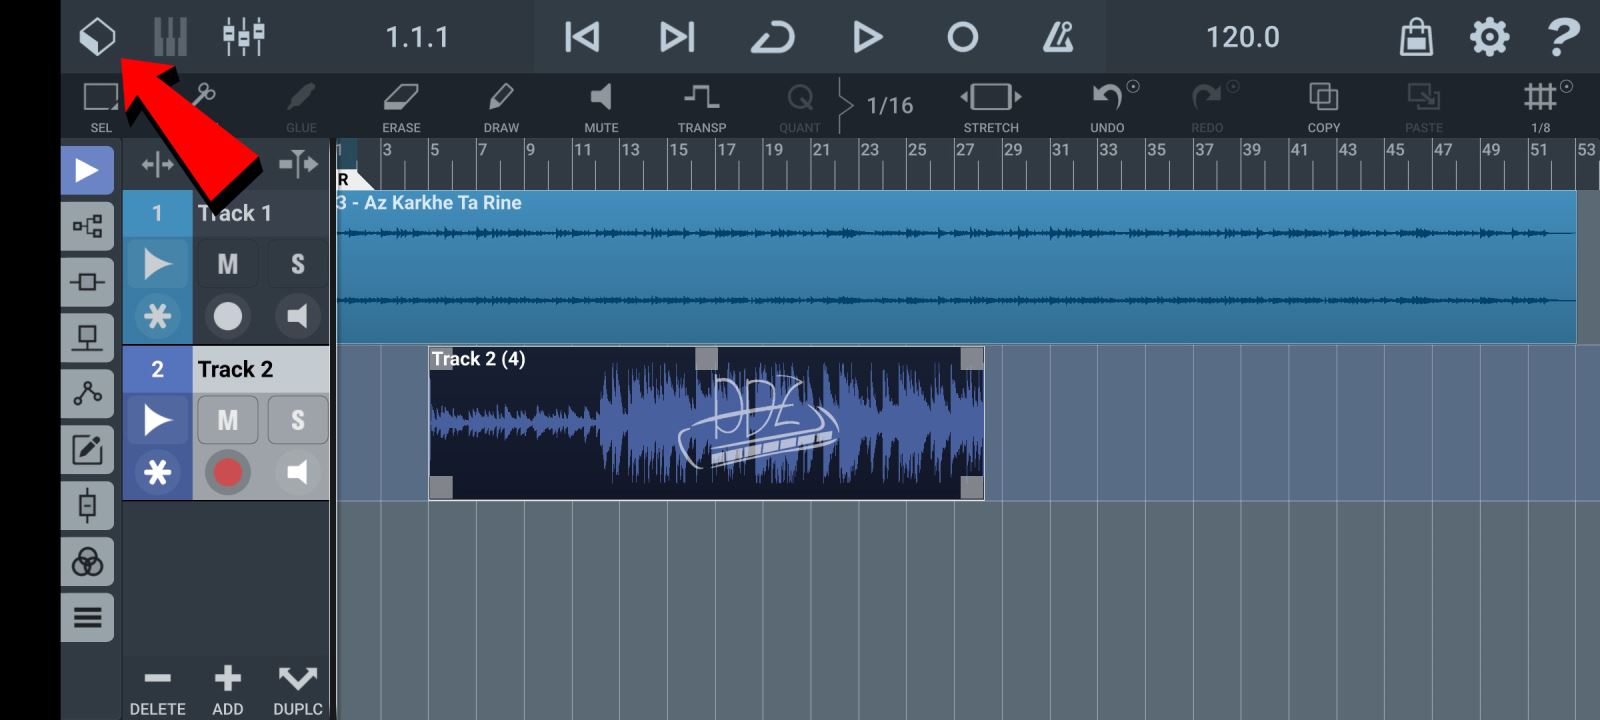Open the piano keyboard view
Image resolution: width=1600 pixels, height=720 pixels.
(x=170, y=37)
